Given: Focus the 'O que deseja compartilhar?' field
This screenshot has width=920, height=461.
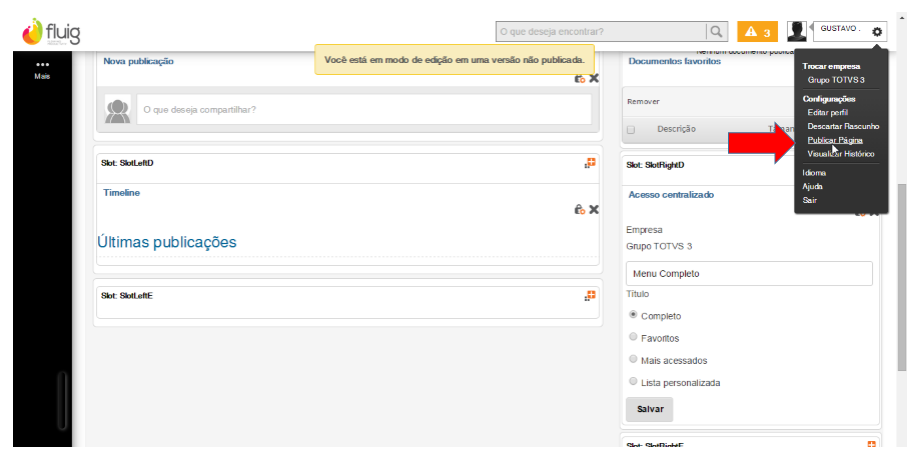Looking at the screenshot, I should pyautogui.click(x=363, y=109).
